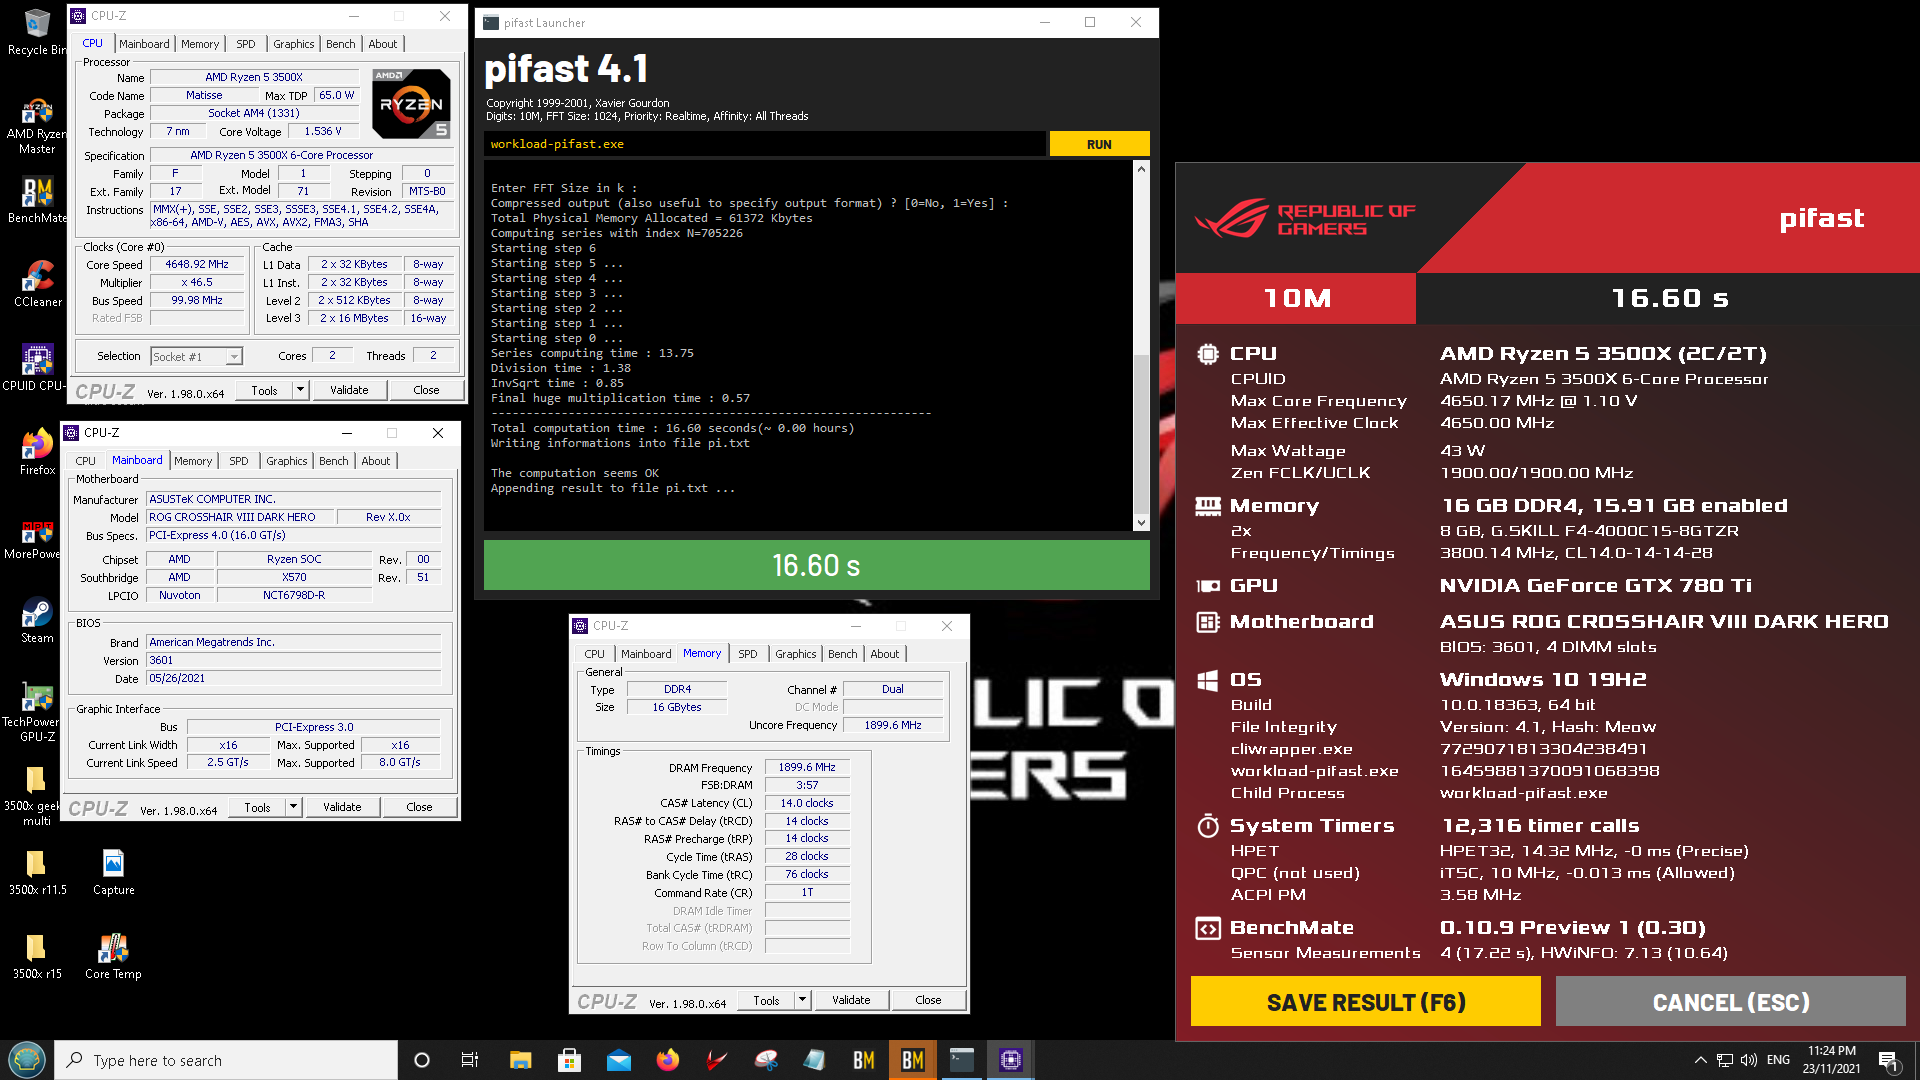Open About tab in Memory CPU-Z window
This screenshot has width=1920, height=1080.
click(884, 654)
